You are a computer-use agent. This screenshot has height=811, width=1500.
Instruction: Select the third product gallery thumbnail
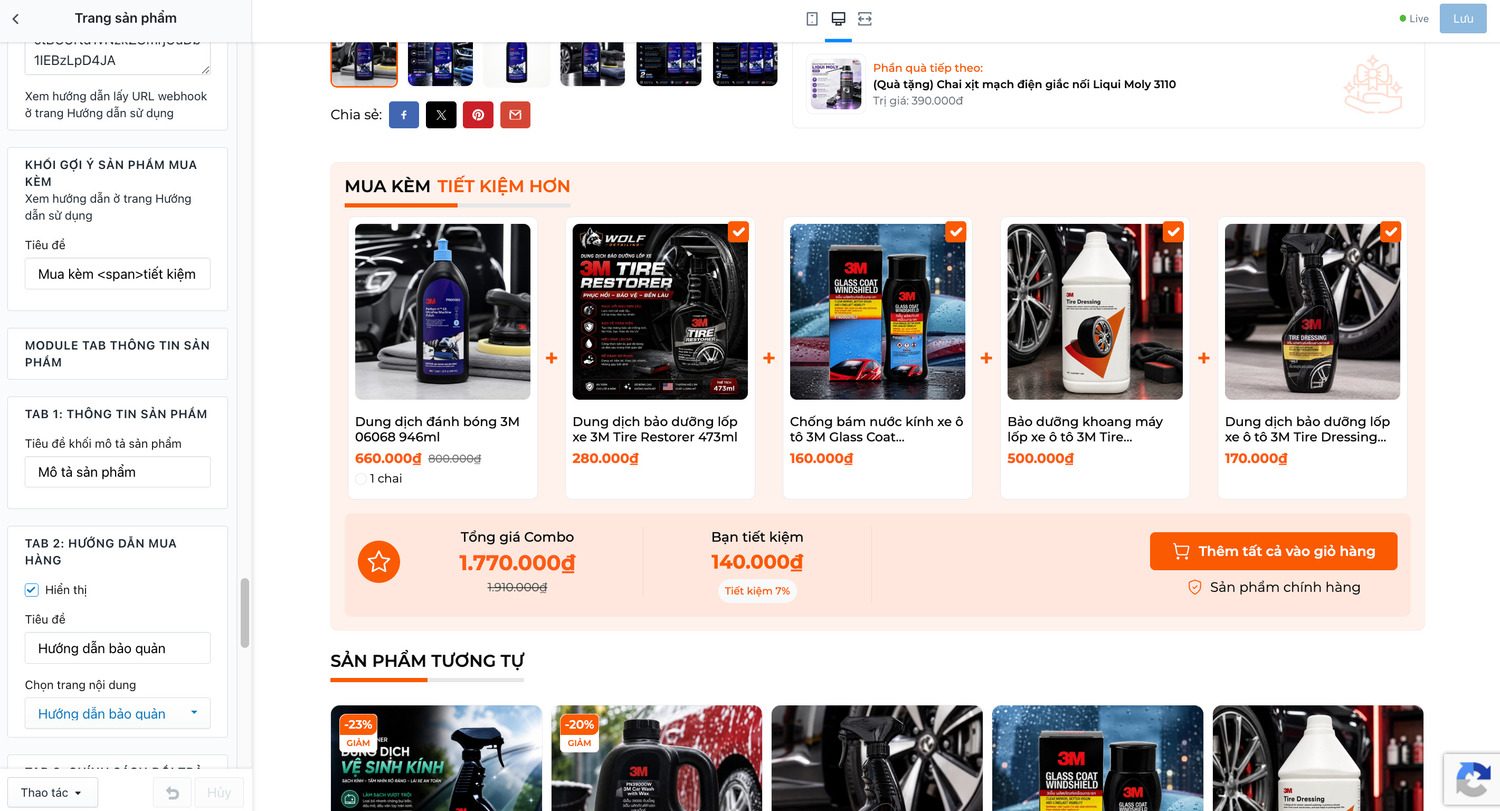pos(516,64)
